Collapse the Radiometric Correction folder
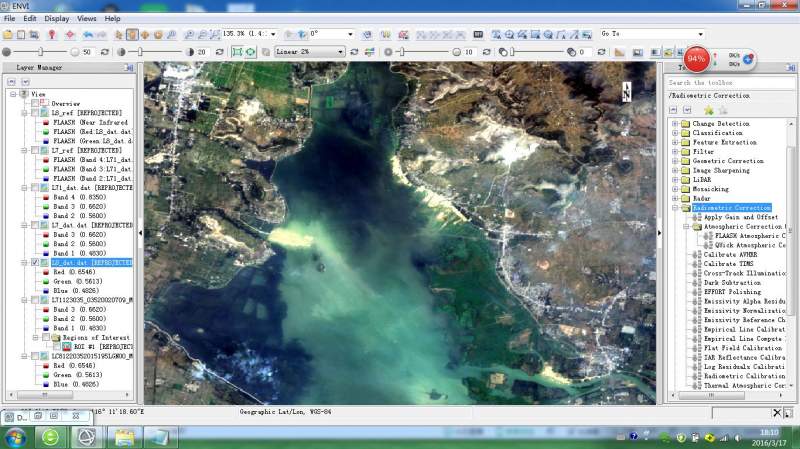 pyautogui.click(x=675, y=208)
